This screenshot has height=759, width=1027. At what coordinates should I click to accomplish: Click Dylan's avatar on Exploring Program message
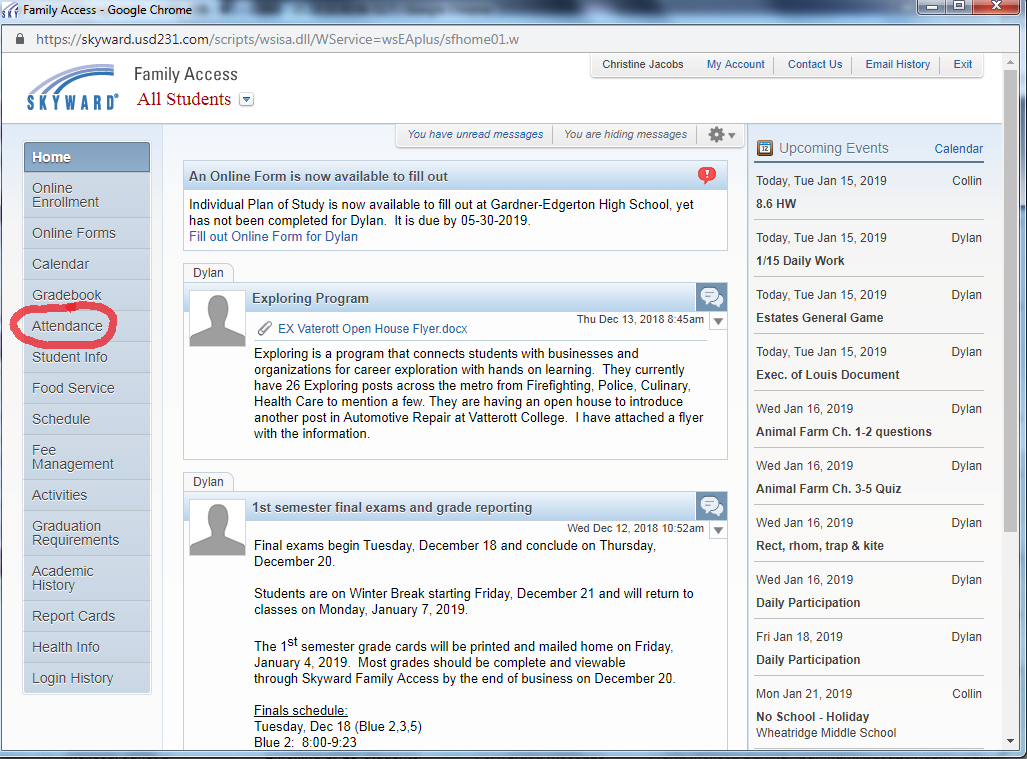[217, 318]
